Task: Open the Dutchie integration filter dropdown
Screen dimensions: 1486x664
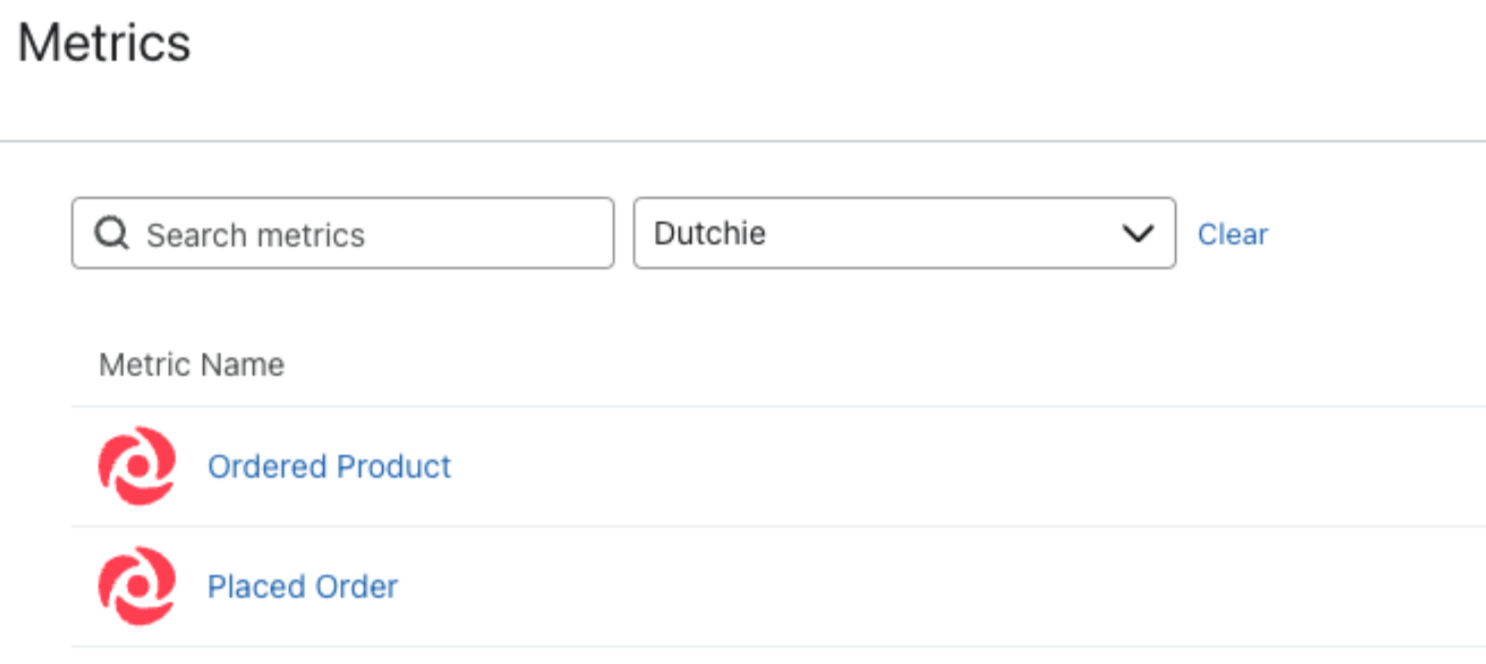Action: coord(903,233)
